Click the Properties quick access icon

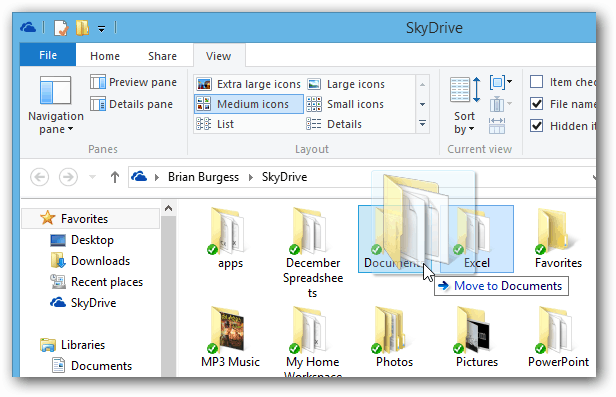61,28
